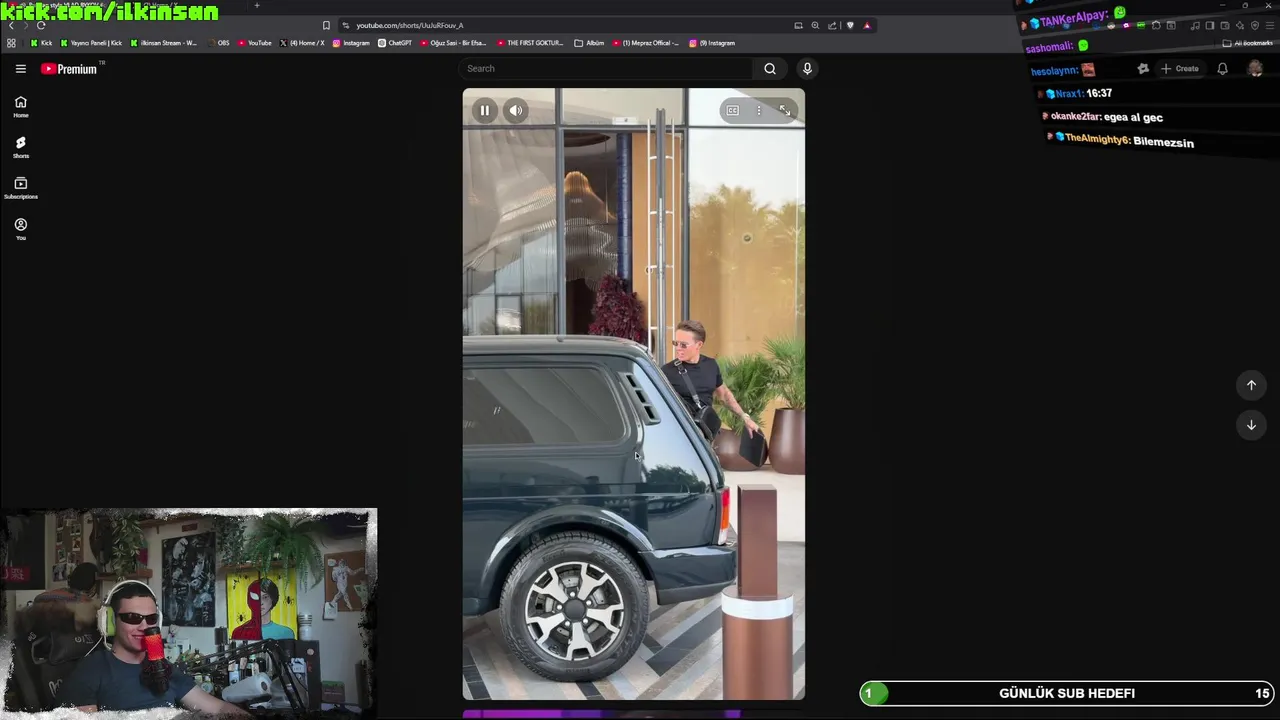Go to next Short with down arrow
The height and width of the screenshot is (720, 1280).
(x=1251, y=425)
